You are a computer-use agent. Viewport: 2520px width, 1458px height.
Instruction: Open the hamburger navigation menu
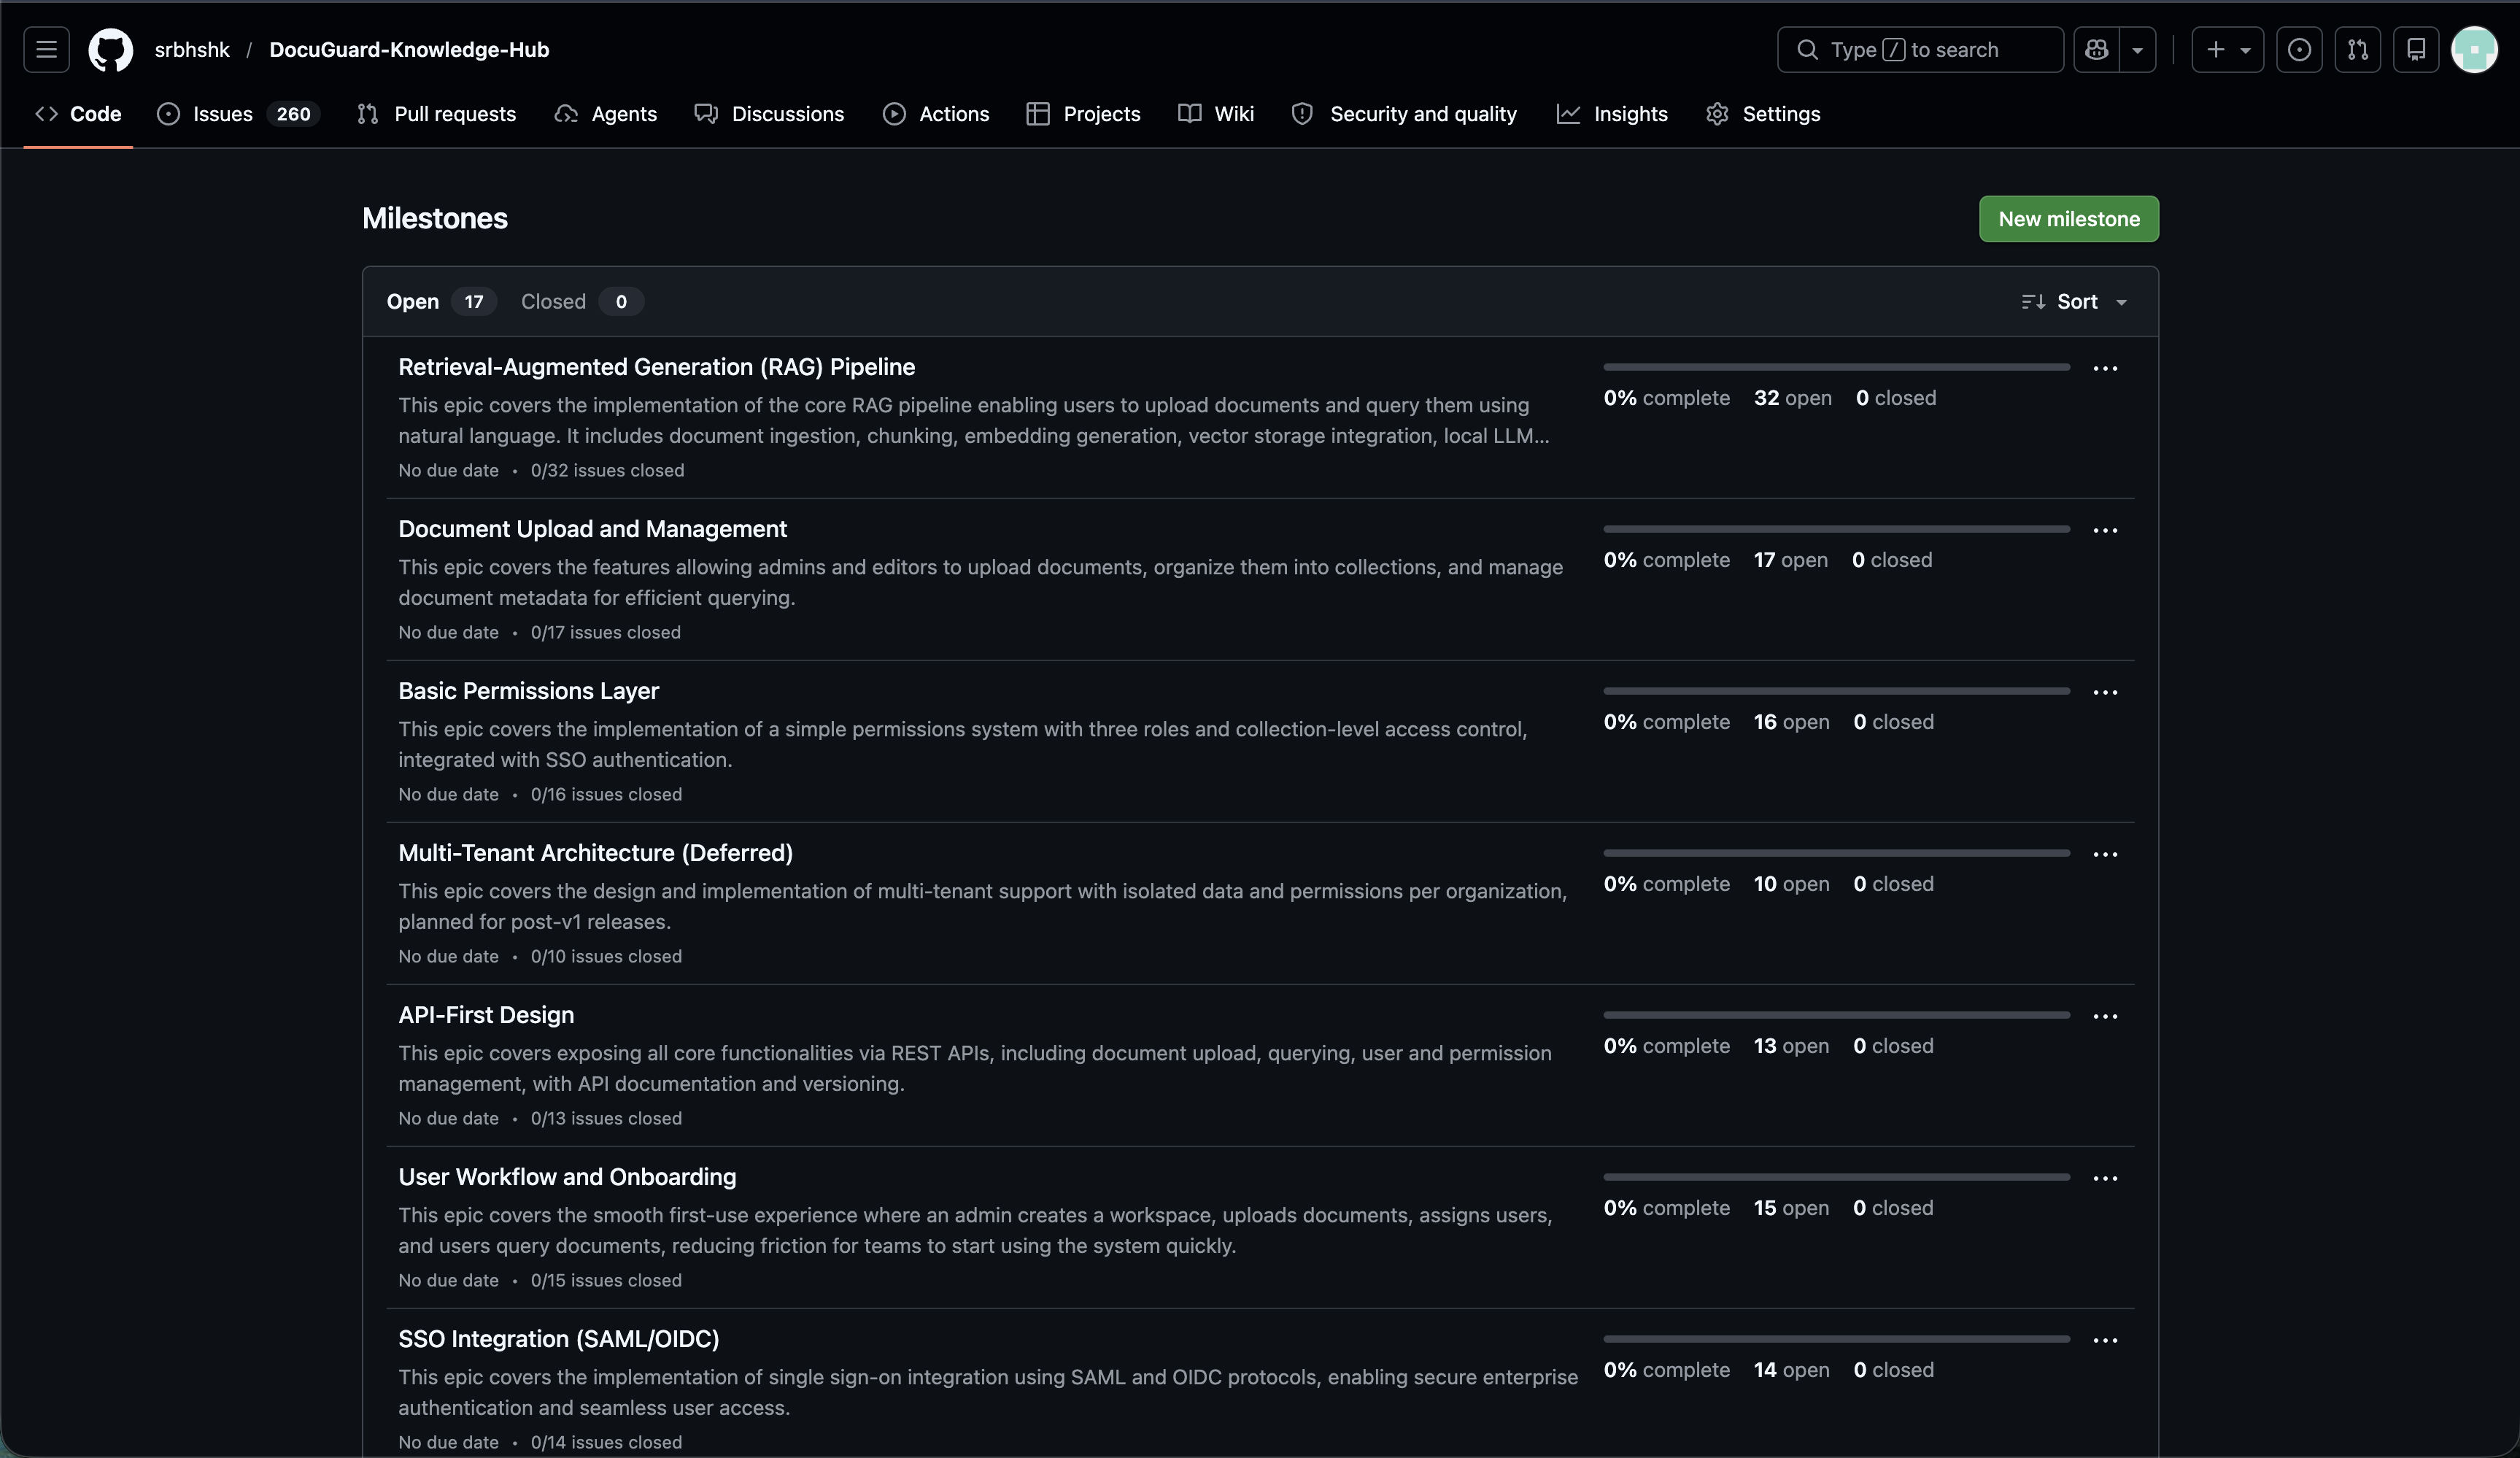tap(46, 49)
